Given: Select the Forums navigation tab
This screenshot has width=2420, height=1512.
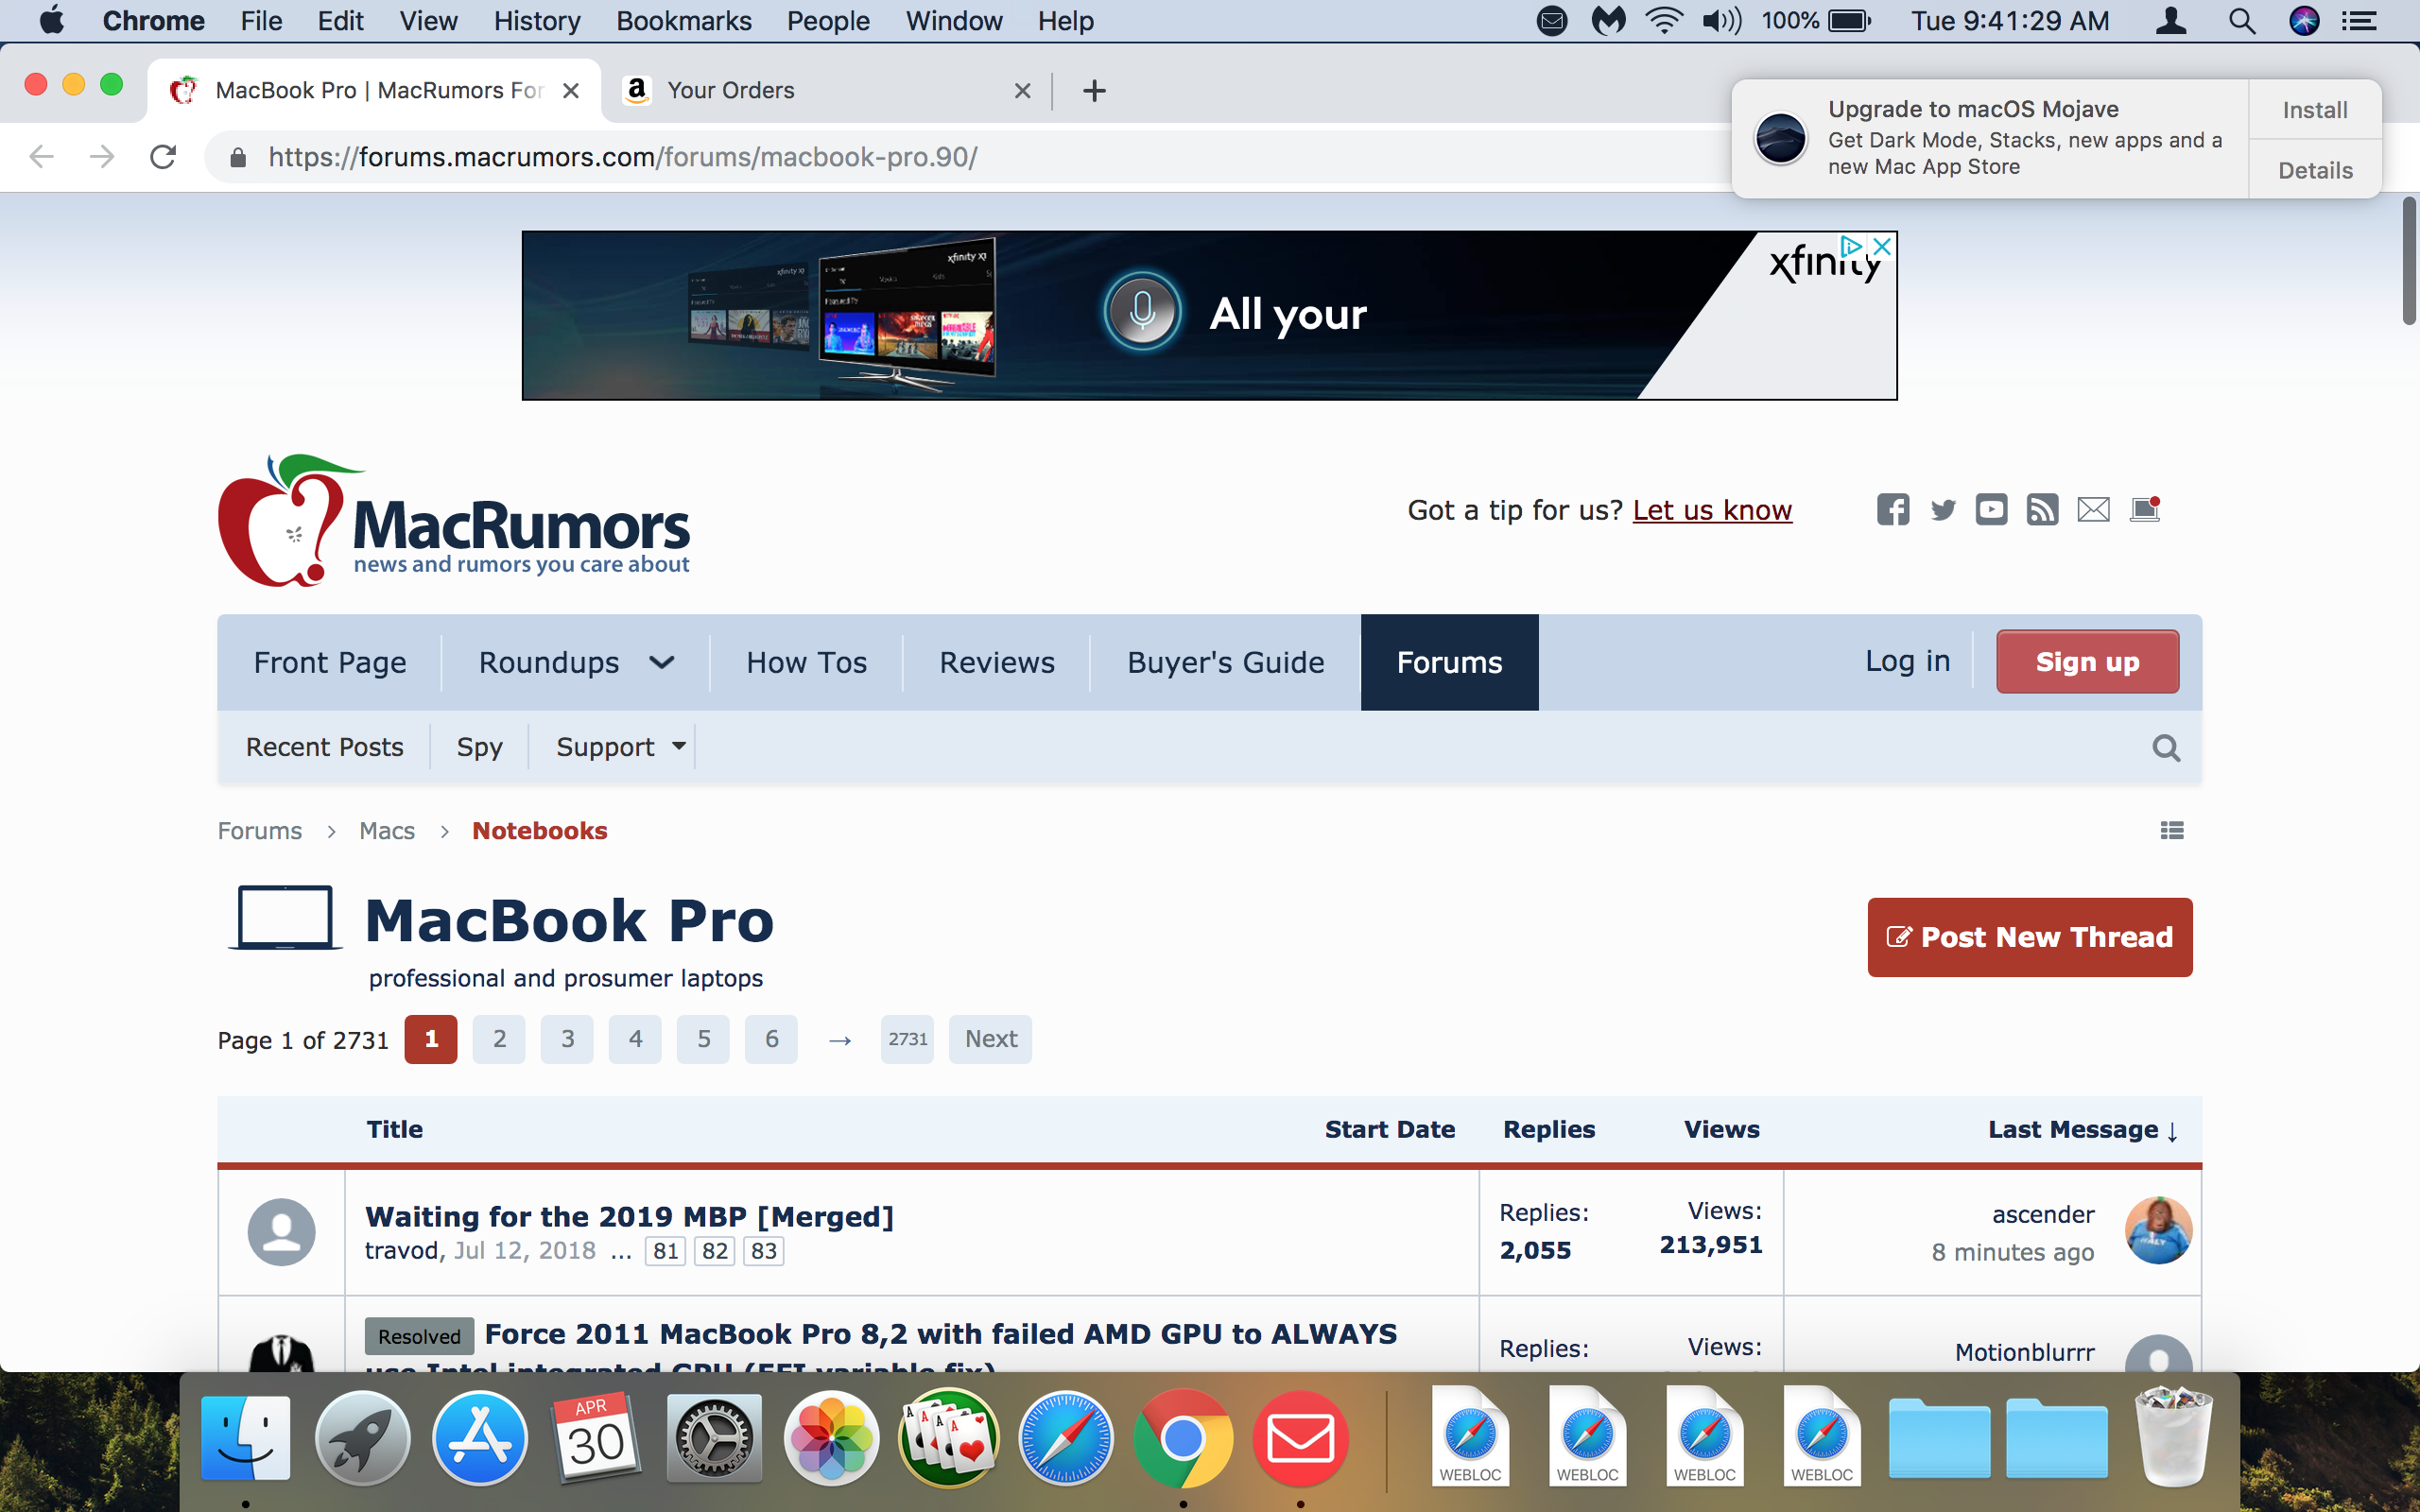Looking at the screenshot, I should [1449, 663].
